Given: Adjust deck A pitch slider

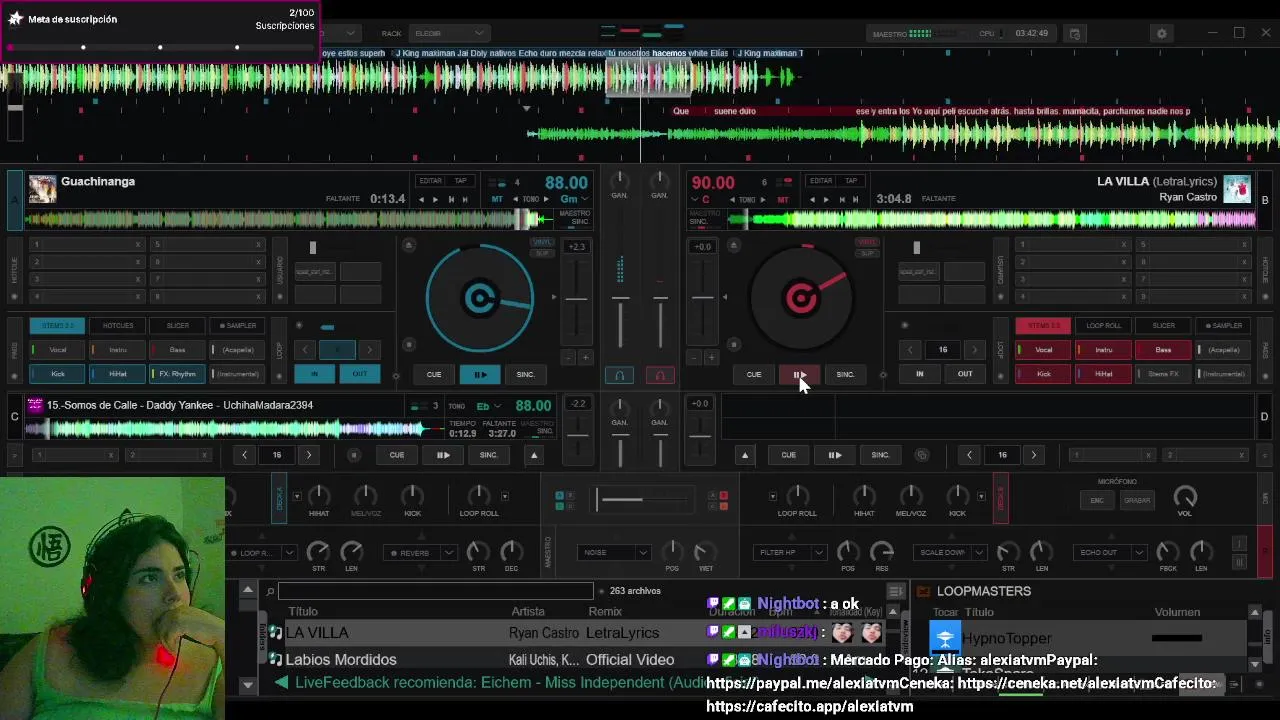Looking at the screenshot, I should [x=577, y=298].
